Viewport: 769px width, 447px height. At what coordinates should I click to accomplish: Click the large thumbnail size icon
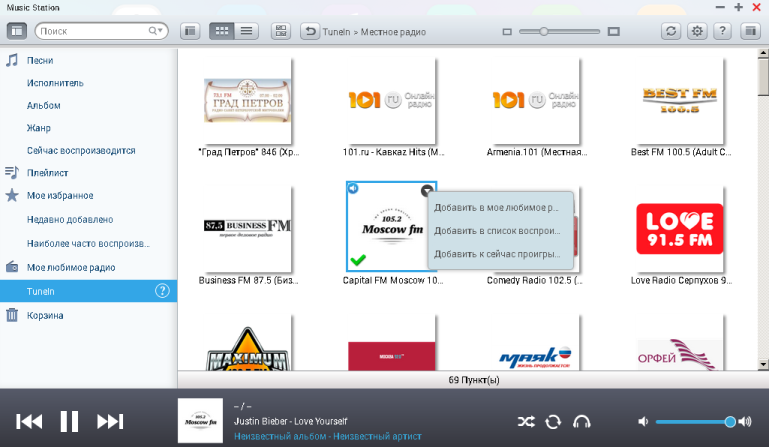point(614,31)
